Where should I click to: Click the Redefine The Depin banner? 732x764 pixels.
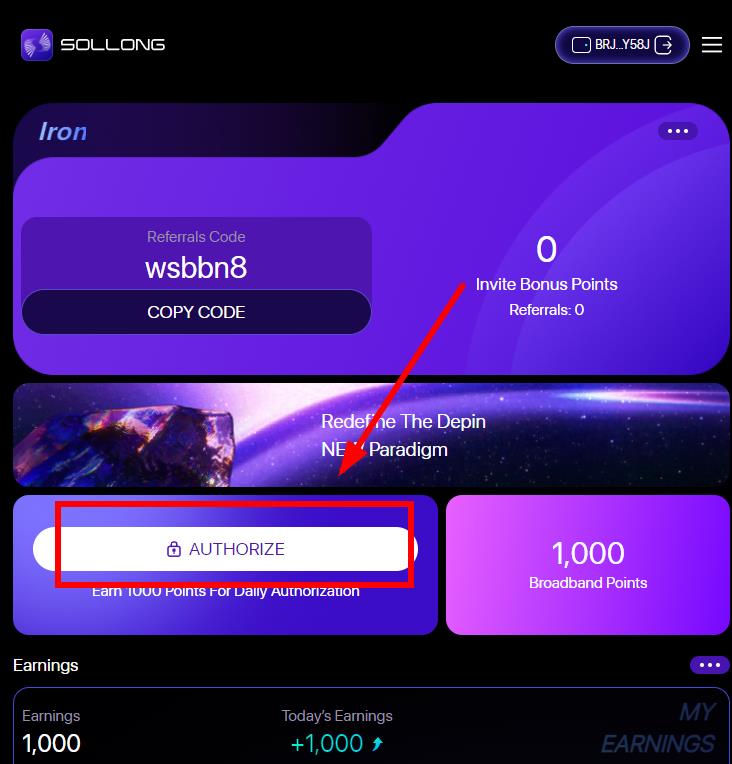click(x=371, y=435)
